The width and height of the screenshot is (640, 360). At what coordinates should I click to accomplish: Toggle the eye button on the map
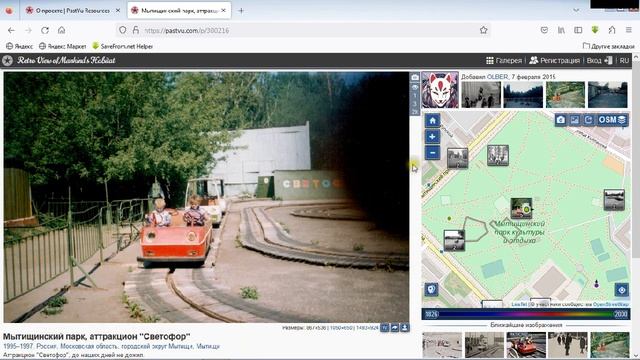click(x=622, y=290)
